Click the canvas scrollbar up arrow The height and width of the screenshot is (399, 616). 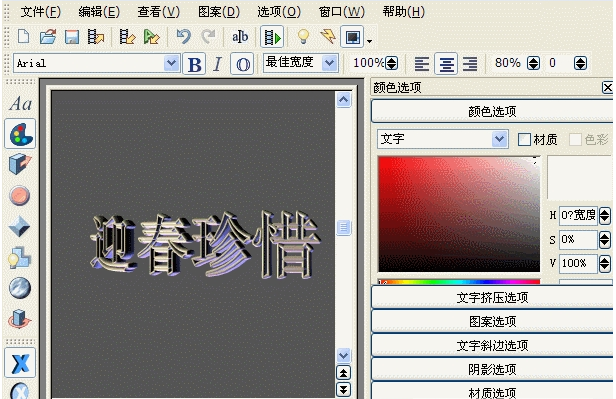pyautogui.click(x=344, y=100)
